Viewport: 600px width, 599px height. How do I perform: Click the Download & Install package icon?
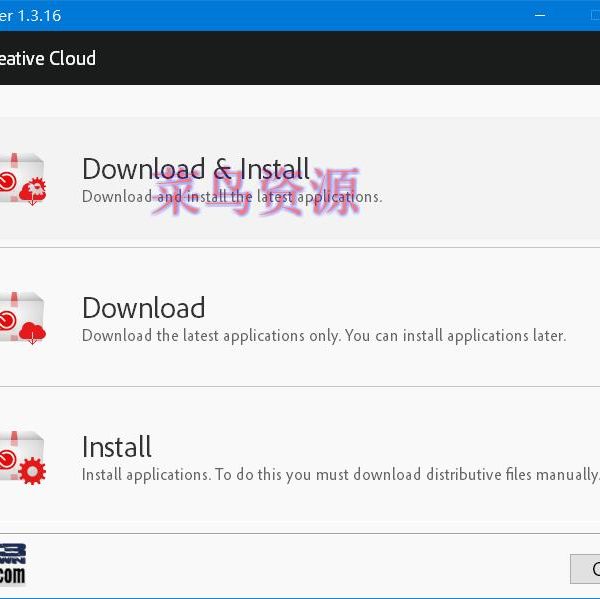[x=22, y=178]
